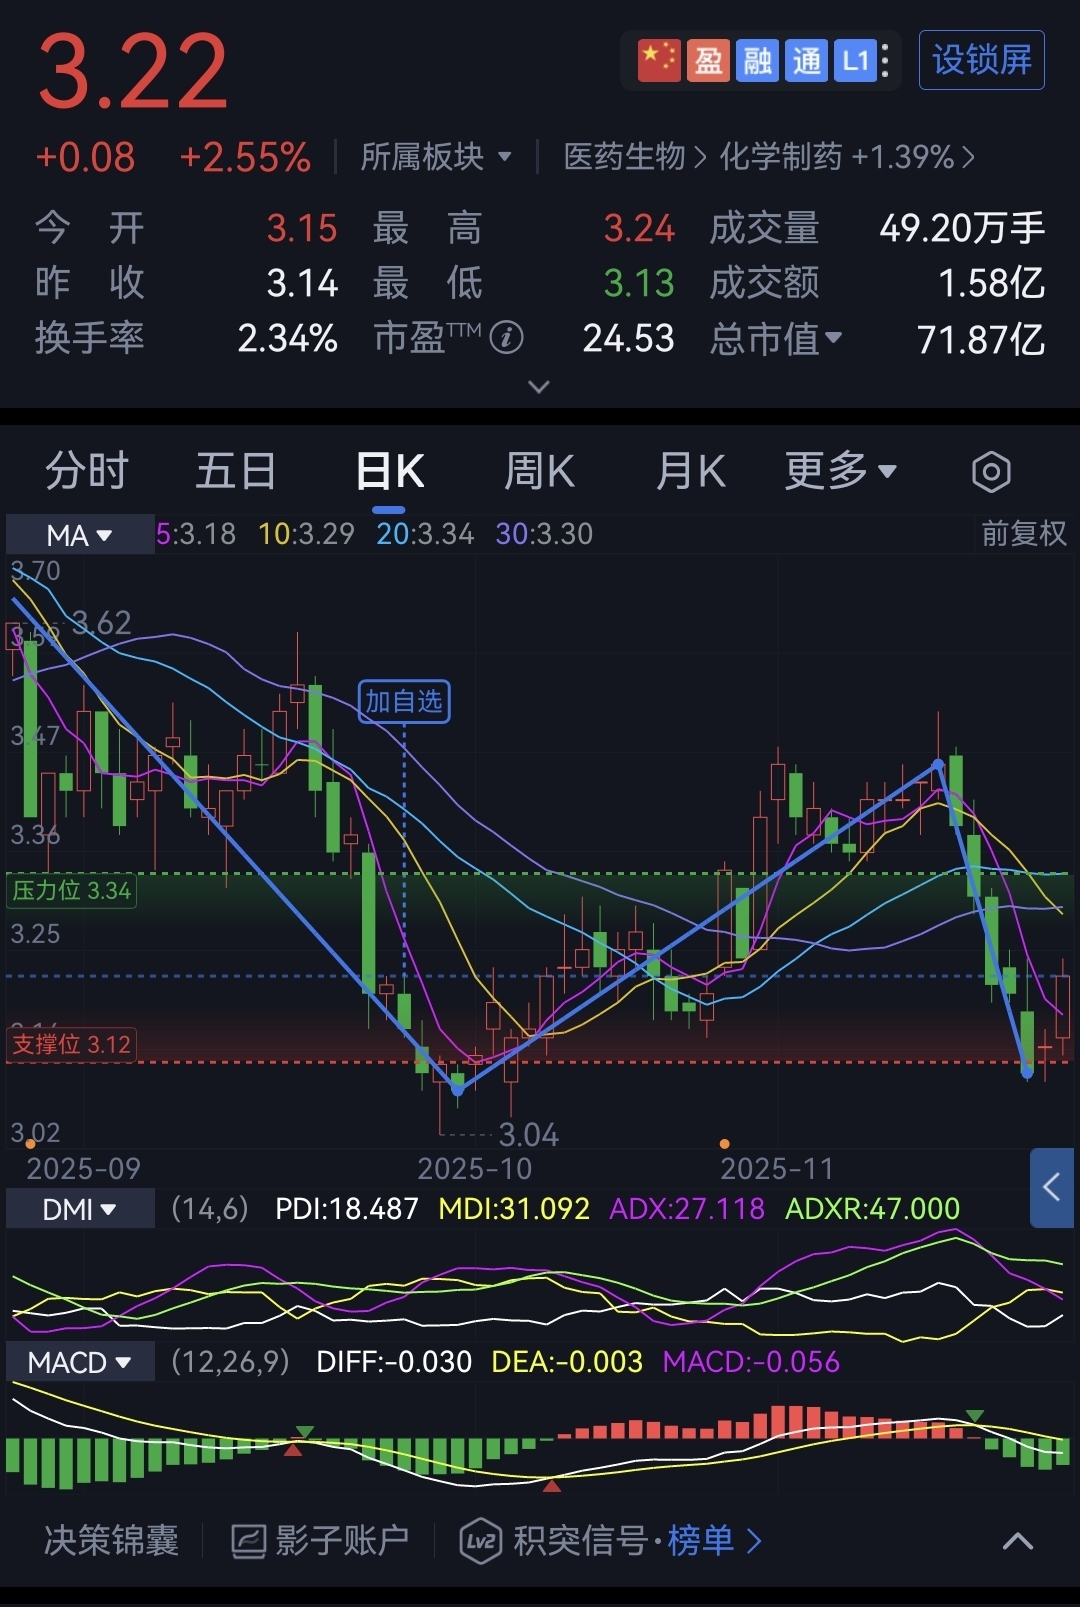Screen dimensions: 1080x1607
Task: Expand the bottom panel up-chevron
Action: [x=1018, y=1541]
